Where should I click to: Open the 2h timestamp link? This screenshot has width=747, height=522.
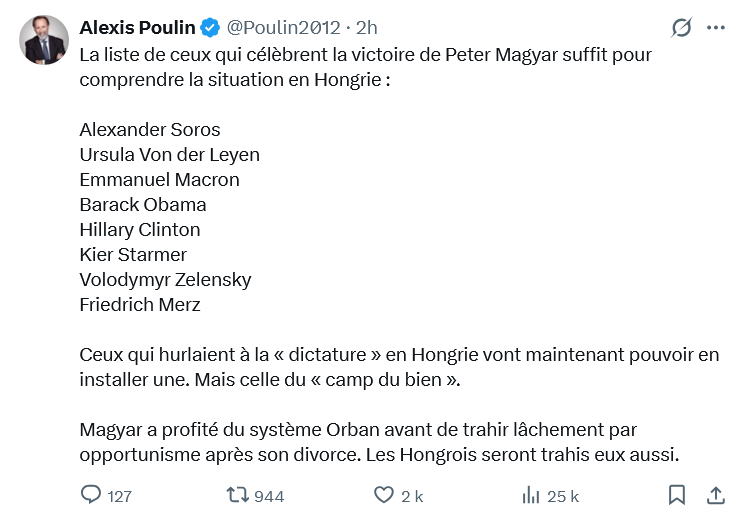(367, 28)
